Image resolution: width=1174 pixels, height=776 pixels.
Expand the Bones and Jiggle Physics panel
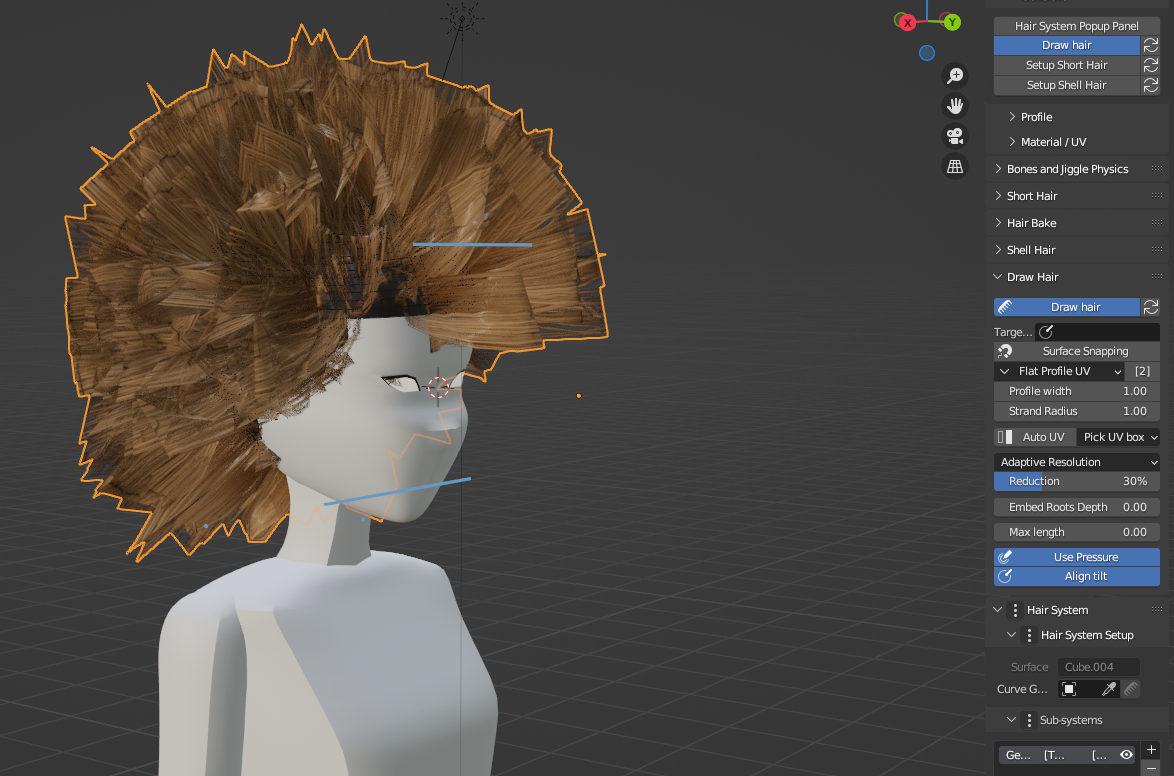(x=998, y=169)
